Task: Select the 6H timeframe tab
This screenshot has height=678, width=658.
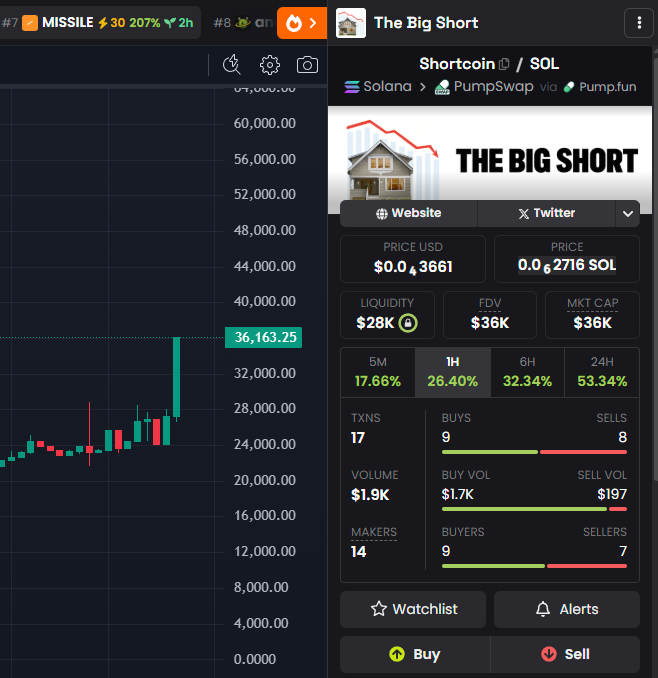Action: point(527,372)
